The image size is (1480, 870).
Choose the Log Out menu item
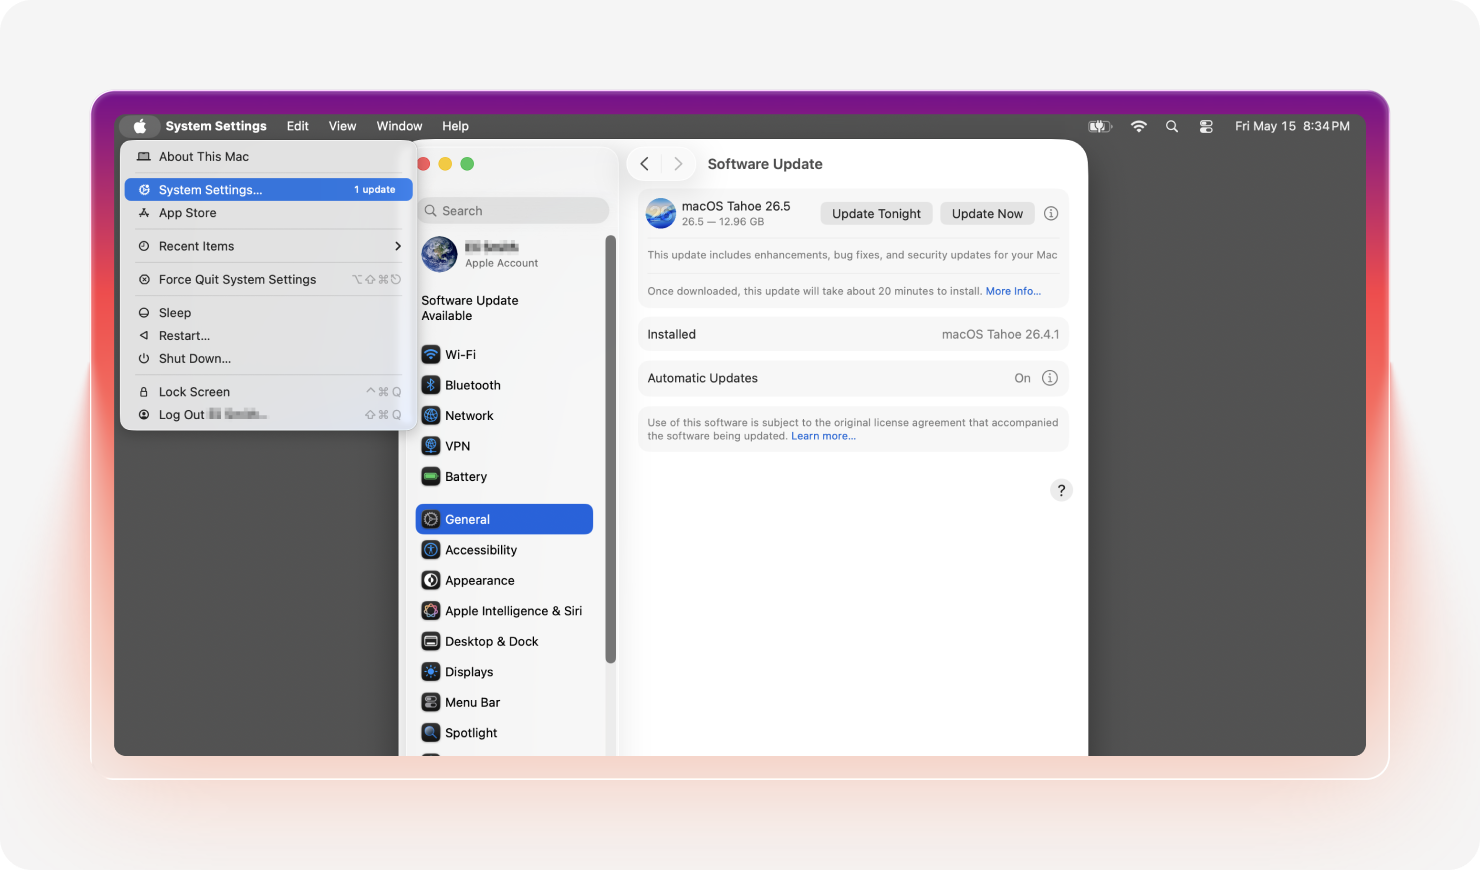click(269, 415)
